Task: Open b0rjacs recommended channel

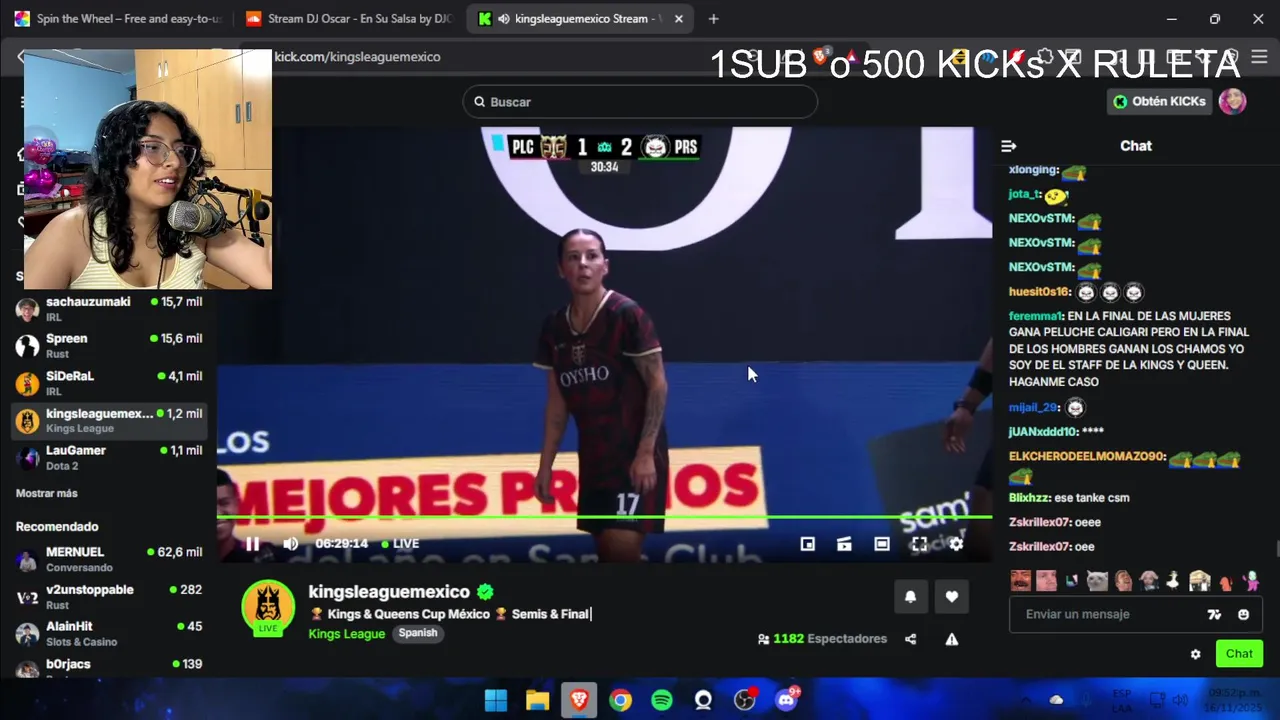Action: point(110,667)
